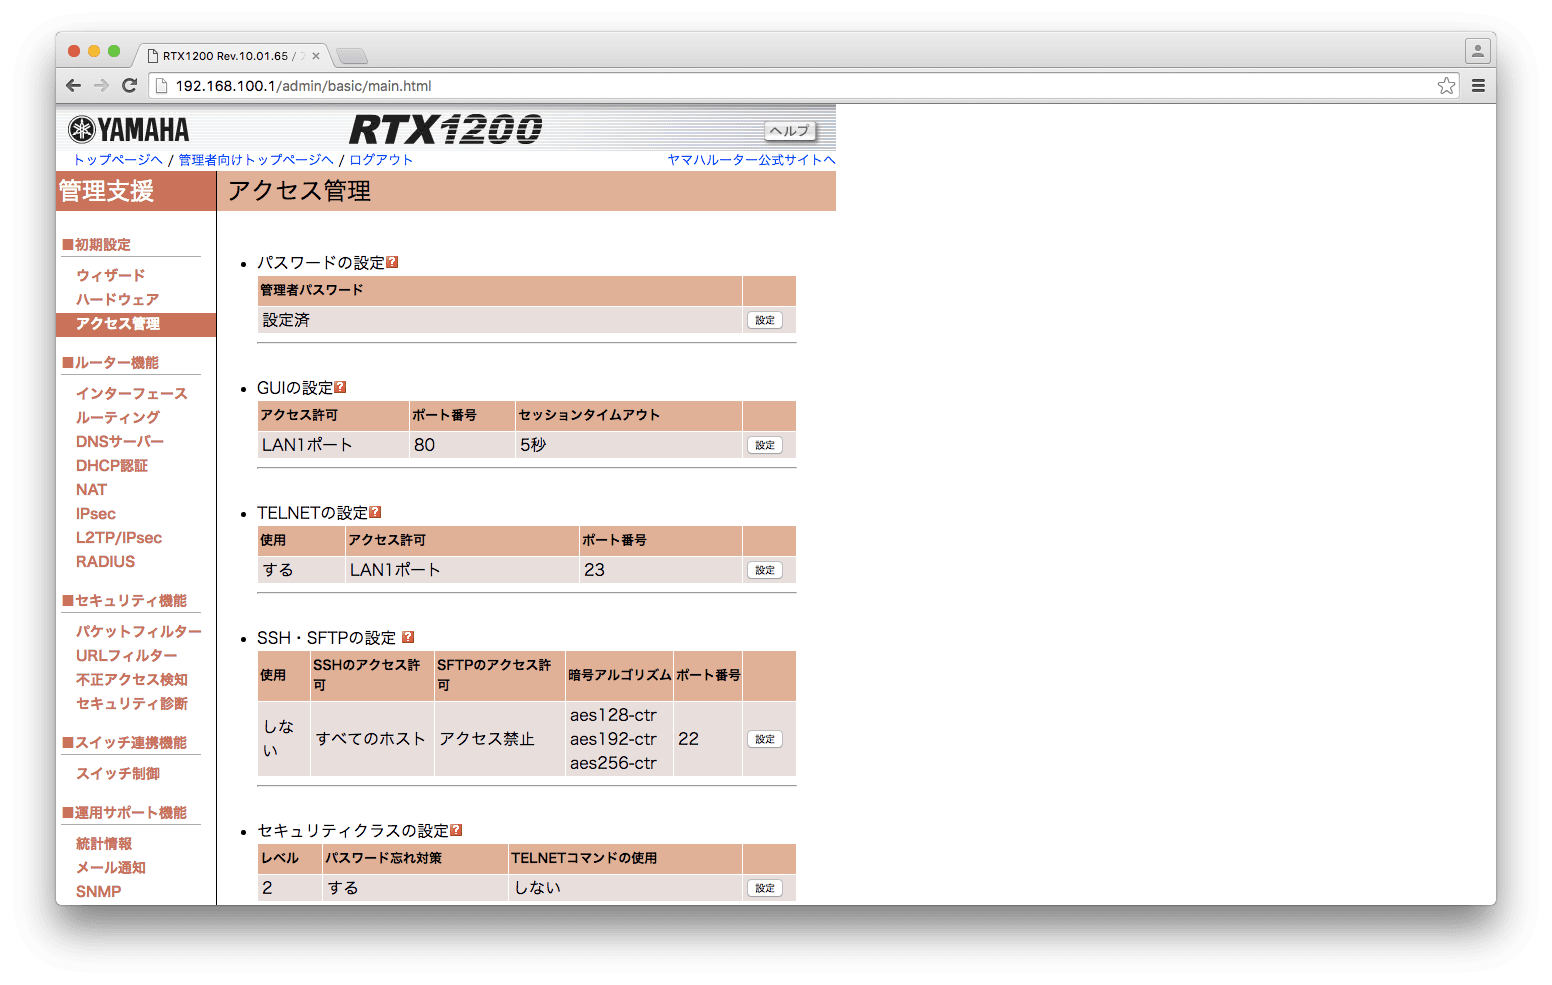Screen dimensions: 1552x985
Task: Click the SSH port number 22
Action: click(x=688, y=739)
